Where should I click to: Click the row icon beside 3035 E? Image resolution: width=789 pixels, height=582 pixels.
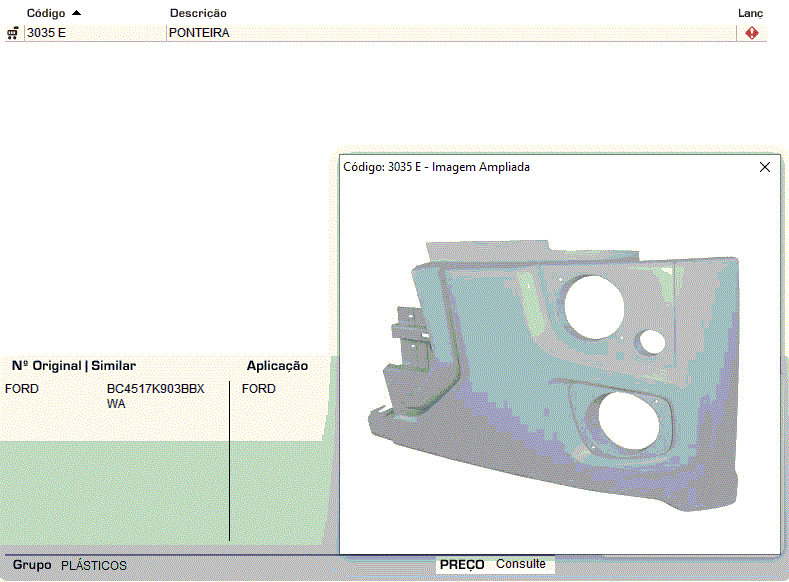(x=12, y=33)
